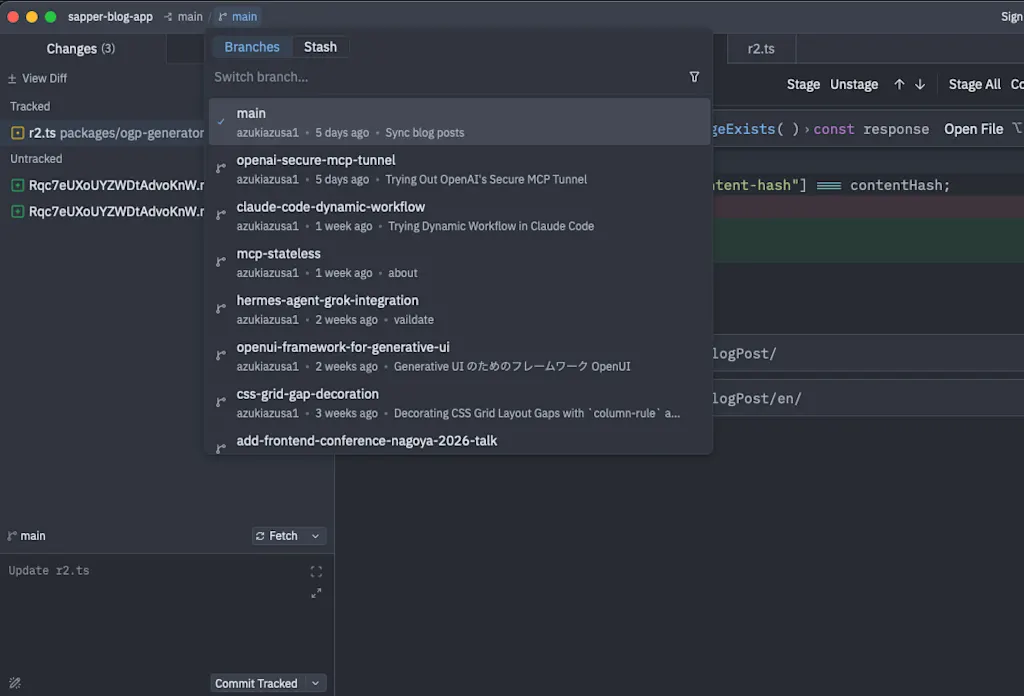Click the branch icon beside mcp-stateless

click(221, 262)
